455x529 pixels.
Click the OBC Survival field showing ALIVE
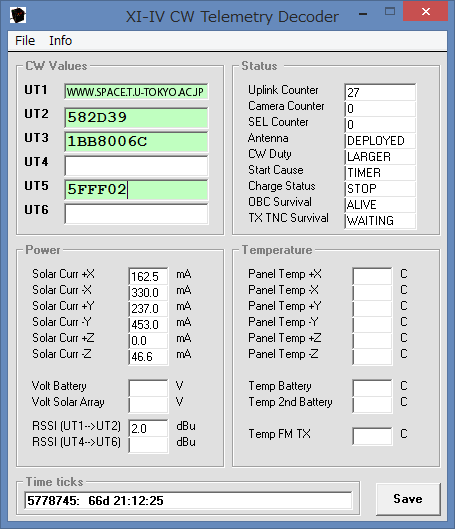(380, 204)
